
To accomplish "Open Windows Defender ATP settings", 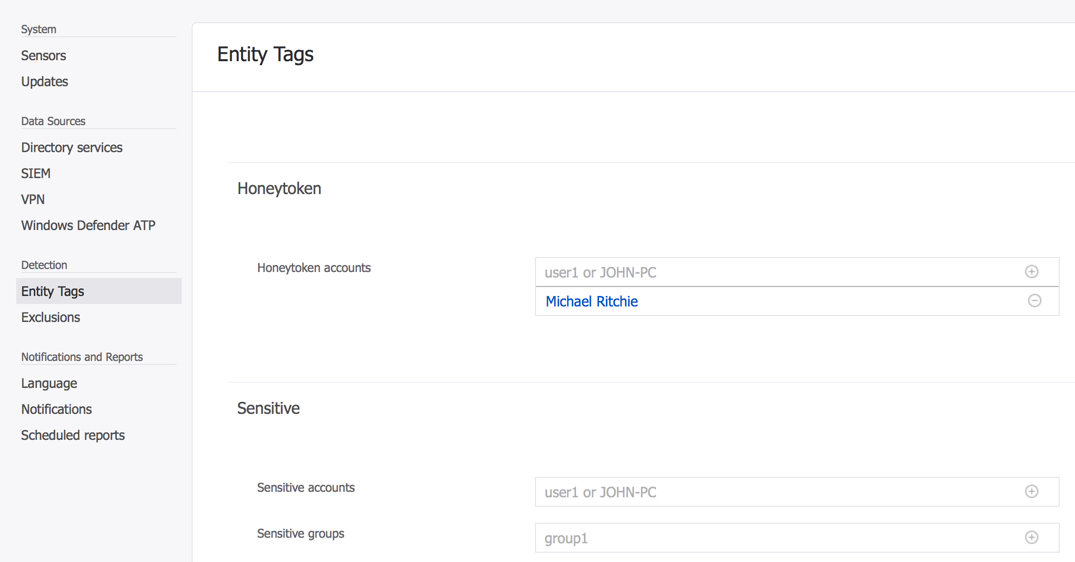I will pos(88,226).
